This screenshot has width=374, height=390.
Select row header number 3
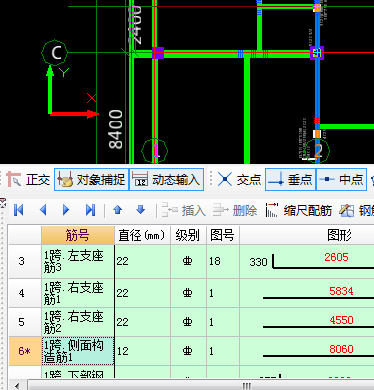pos(25,261)
